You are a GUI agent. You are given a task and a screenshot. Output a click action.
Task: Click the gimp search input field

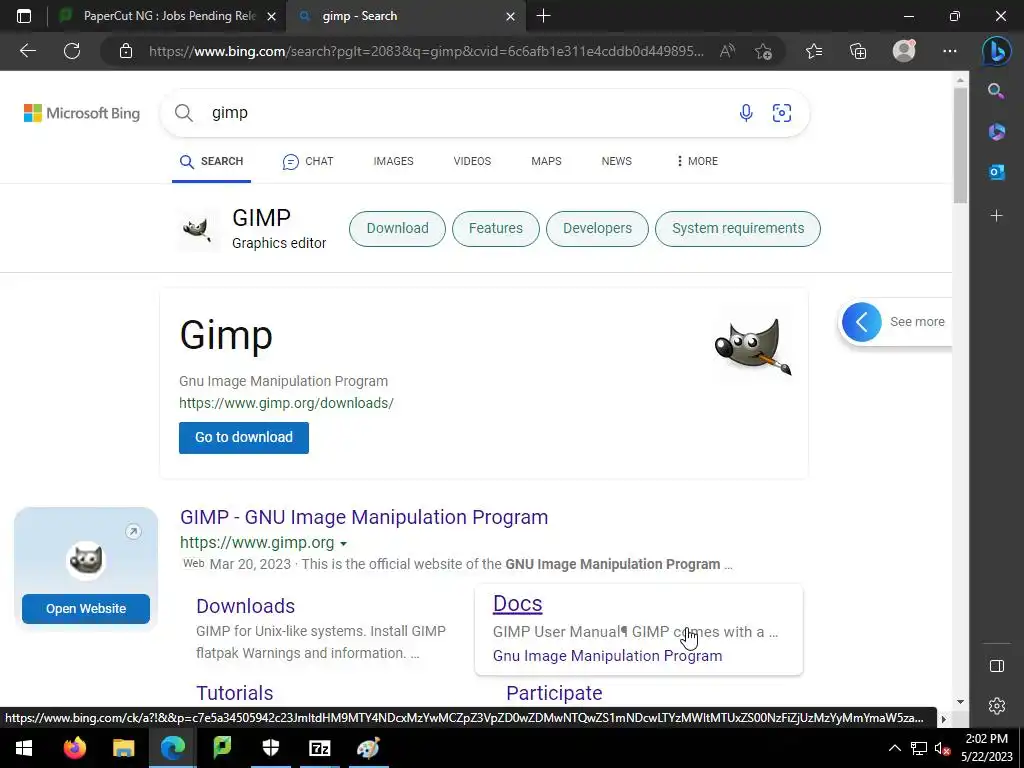pos(457,113)
